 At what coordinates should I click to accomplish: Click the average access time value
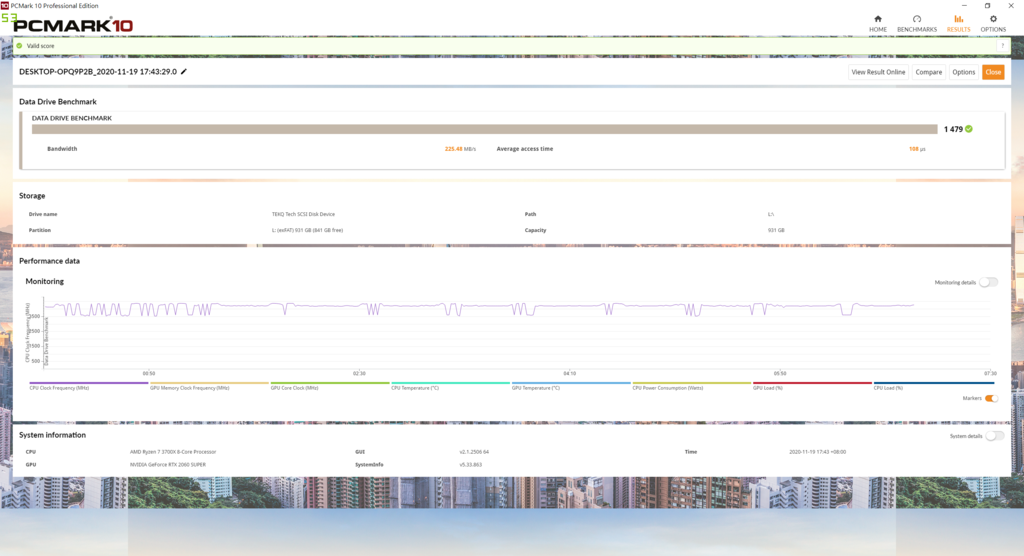click(917, 149)
